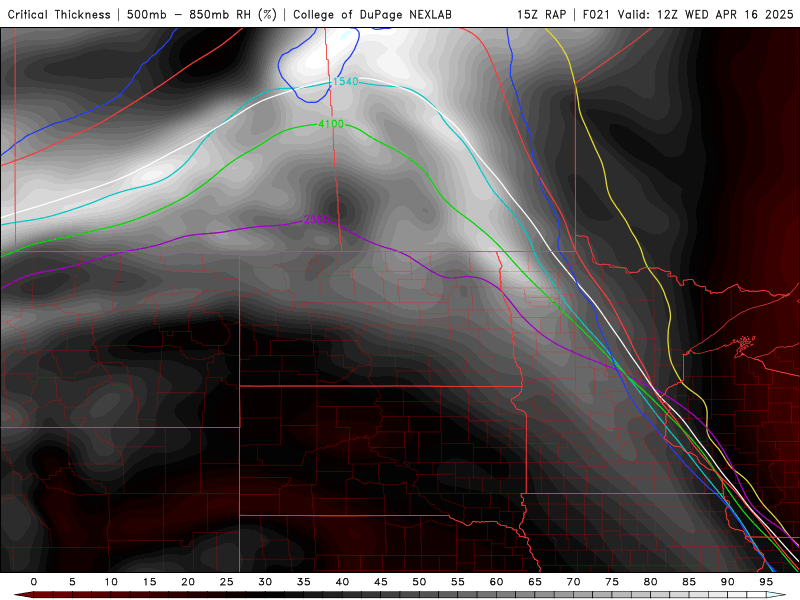
Task: Click the "F021" forecast hour text
Action: (x=597, y=15)
